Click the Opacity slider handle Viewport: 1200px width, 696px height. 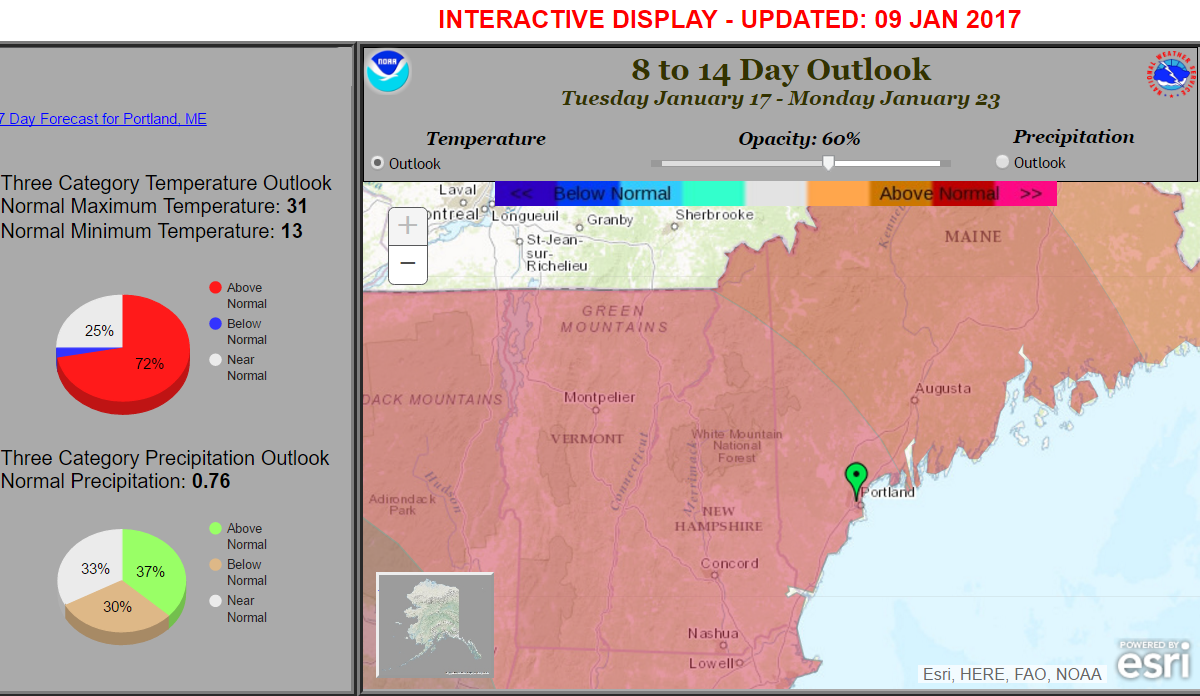[x=828, y=163]
